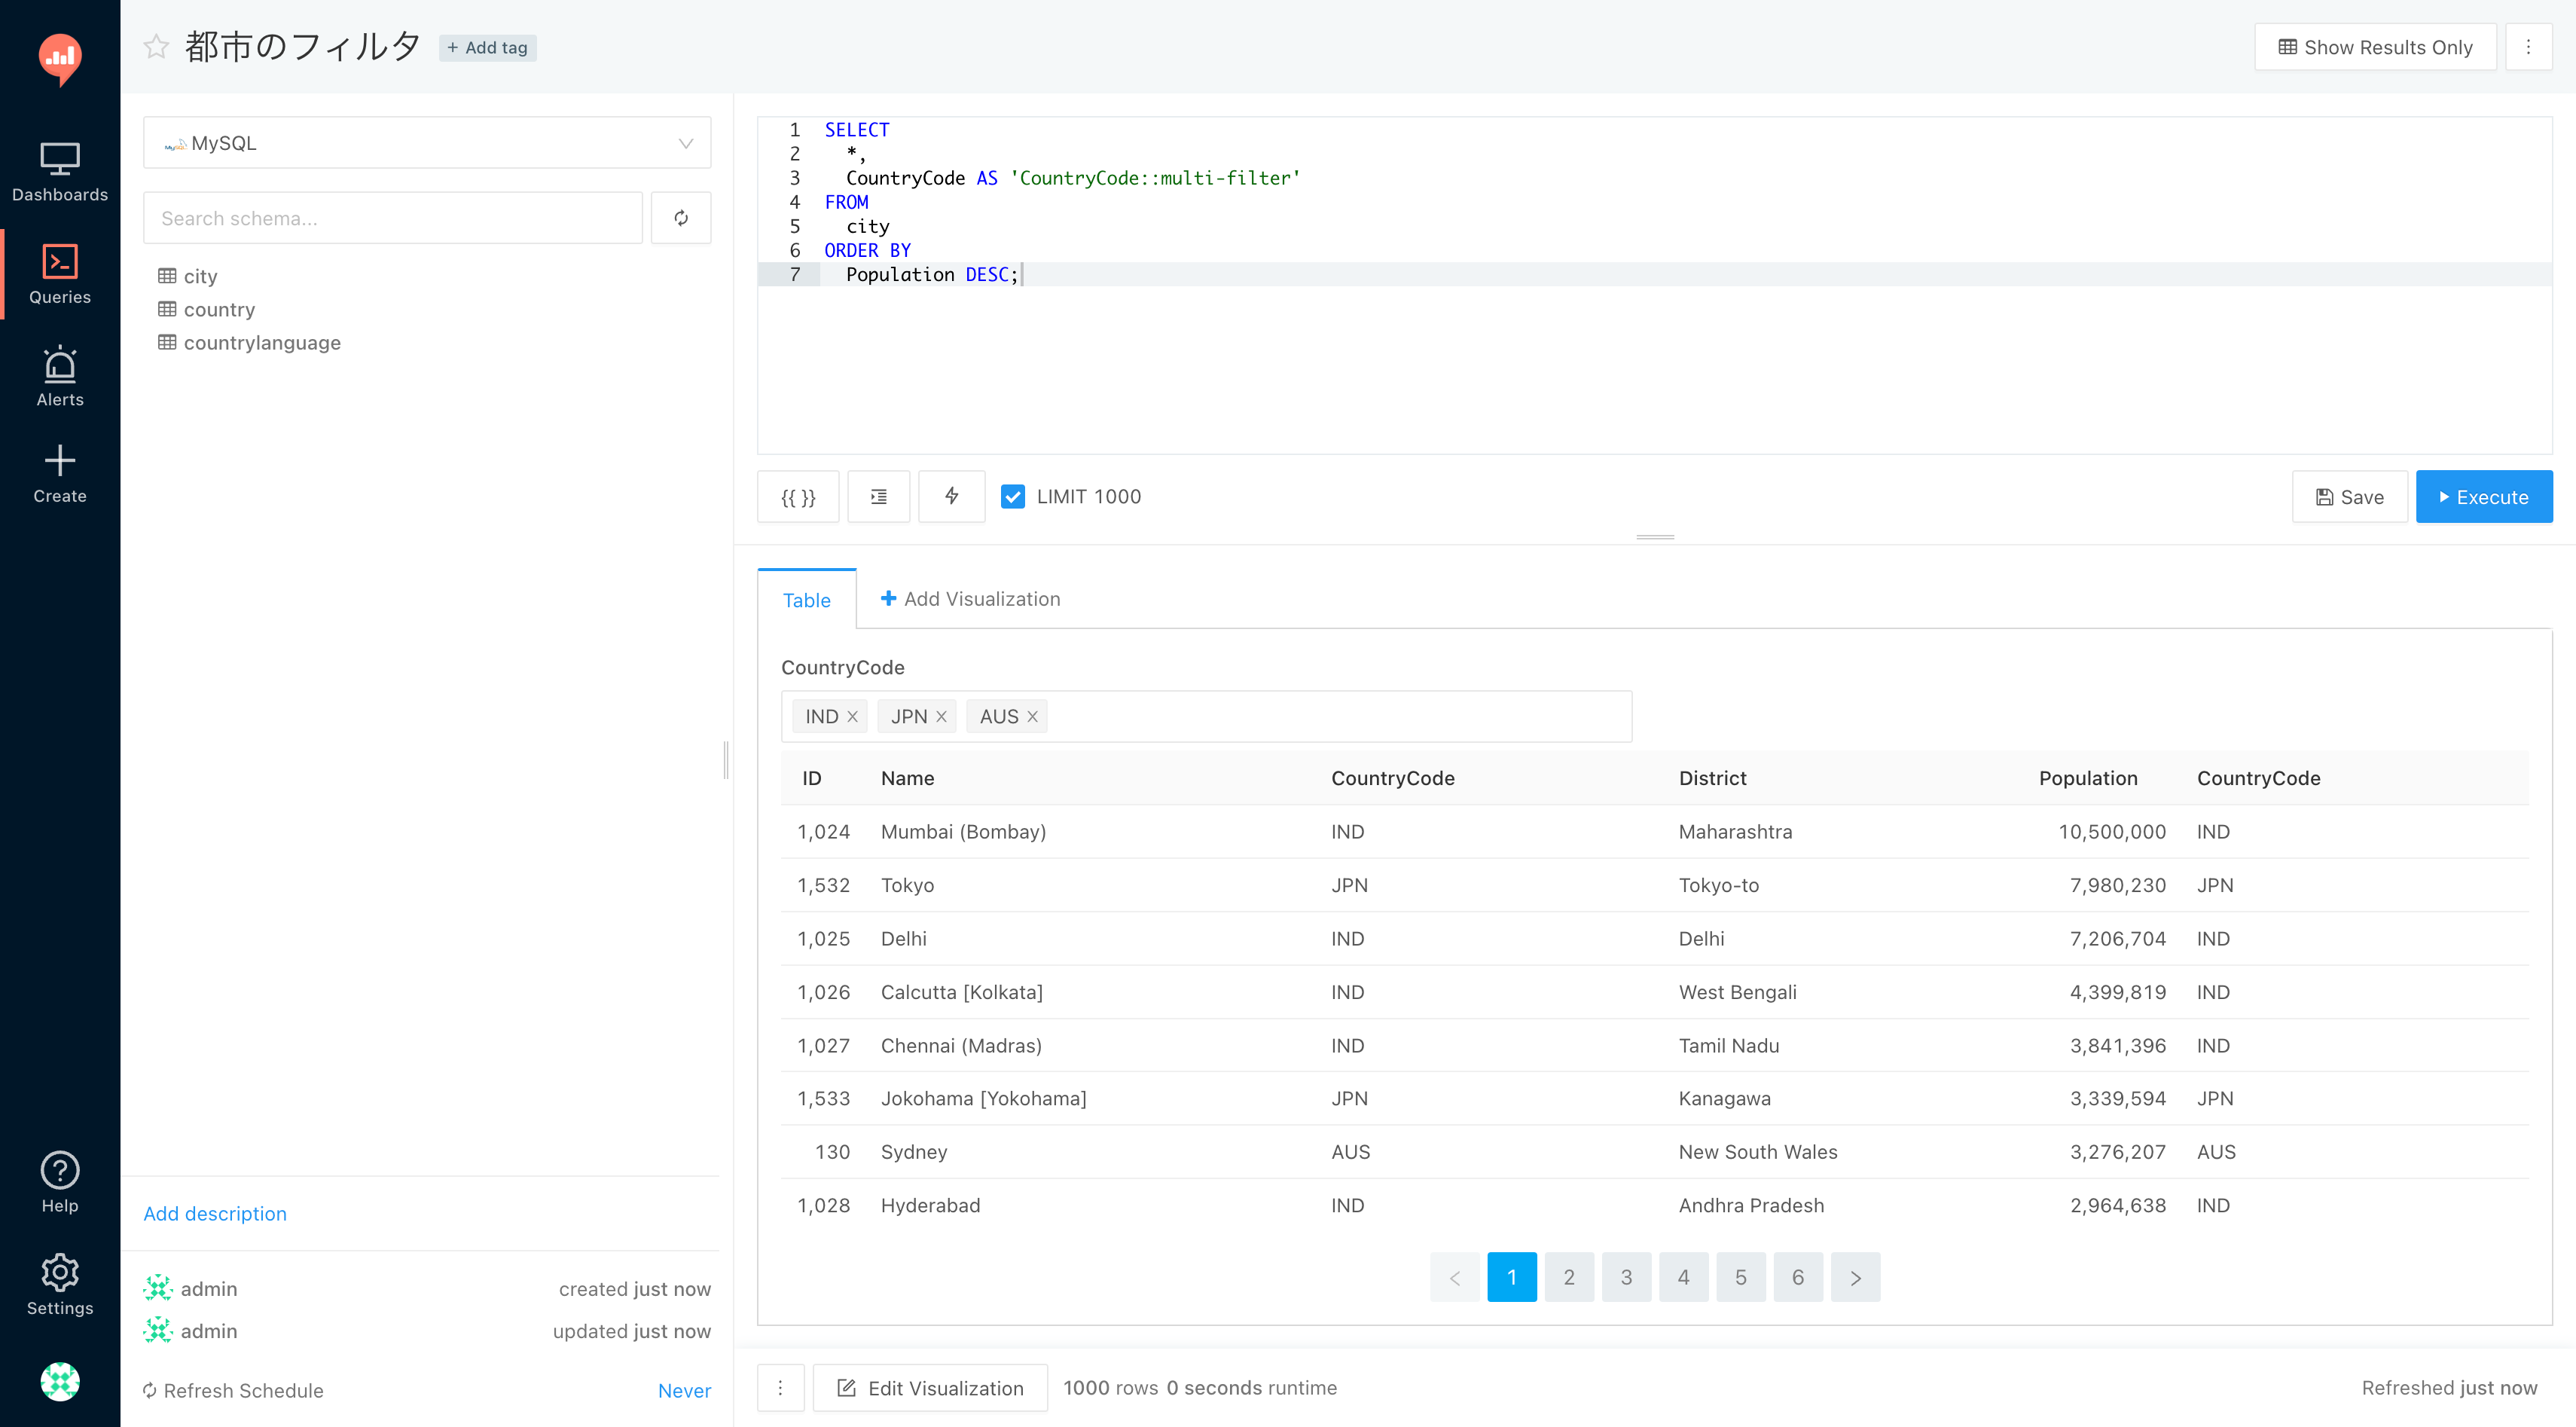The width and height of the screenshot is (2576, 1427).
Task: Format the query with indent icon
Action: pyautogui.click(x=878, y=497)
